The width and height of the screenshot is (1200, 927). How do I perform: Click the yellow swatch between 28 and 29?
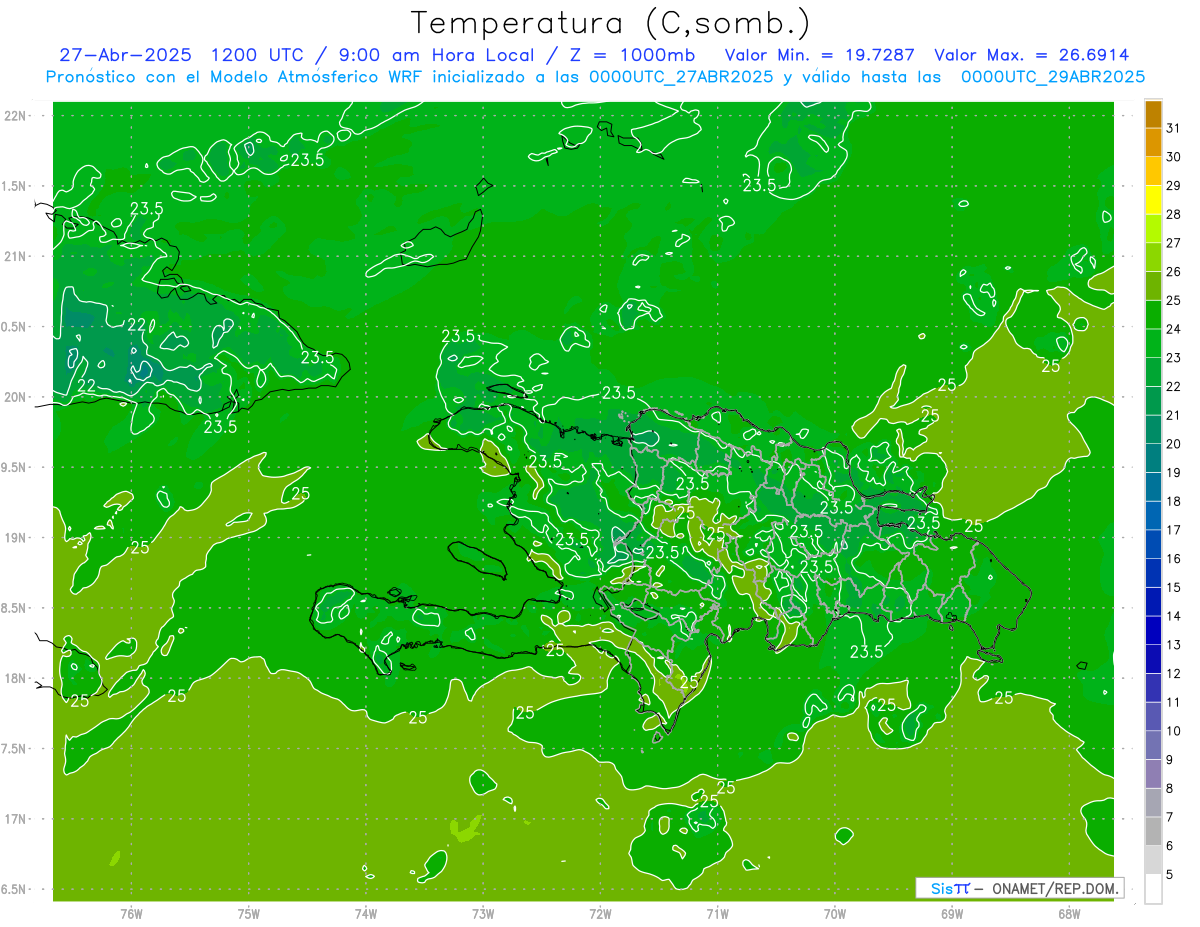click(x=1153, y=200)
